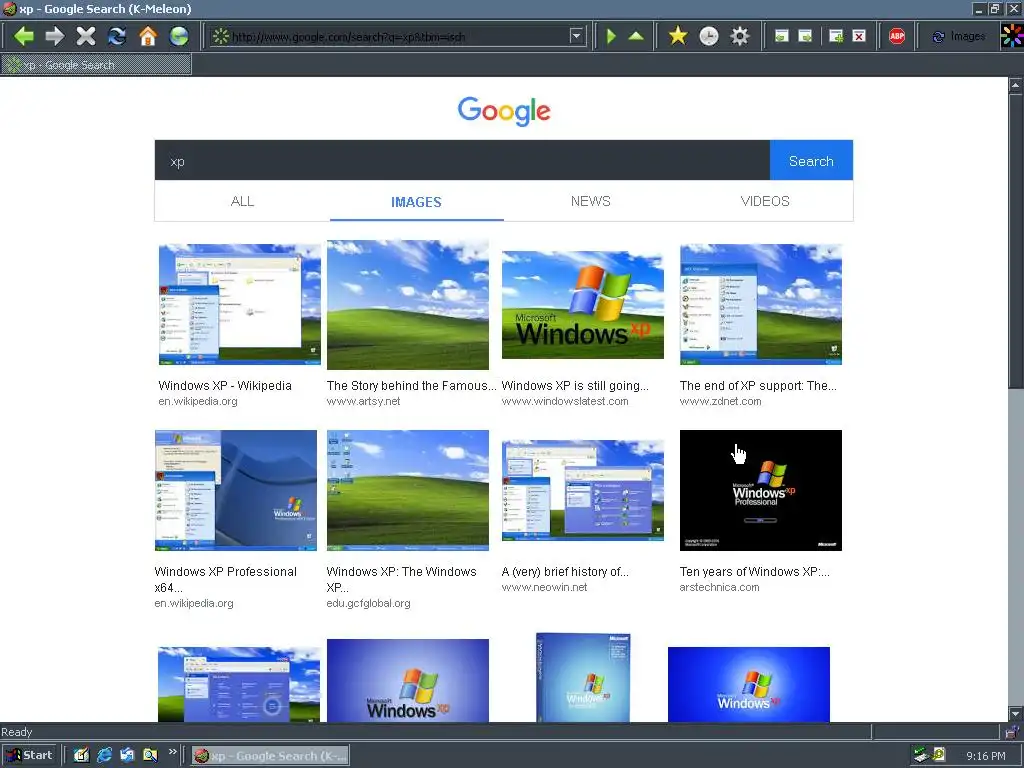Image resolution: width=1024 pixels, height=768 pixels.
Task: Click 'A (very) brief history of...' link
Action: 565,571
